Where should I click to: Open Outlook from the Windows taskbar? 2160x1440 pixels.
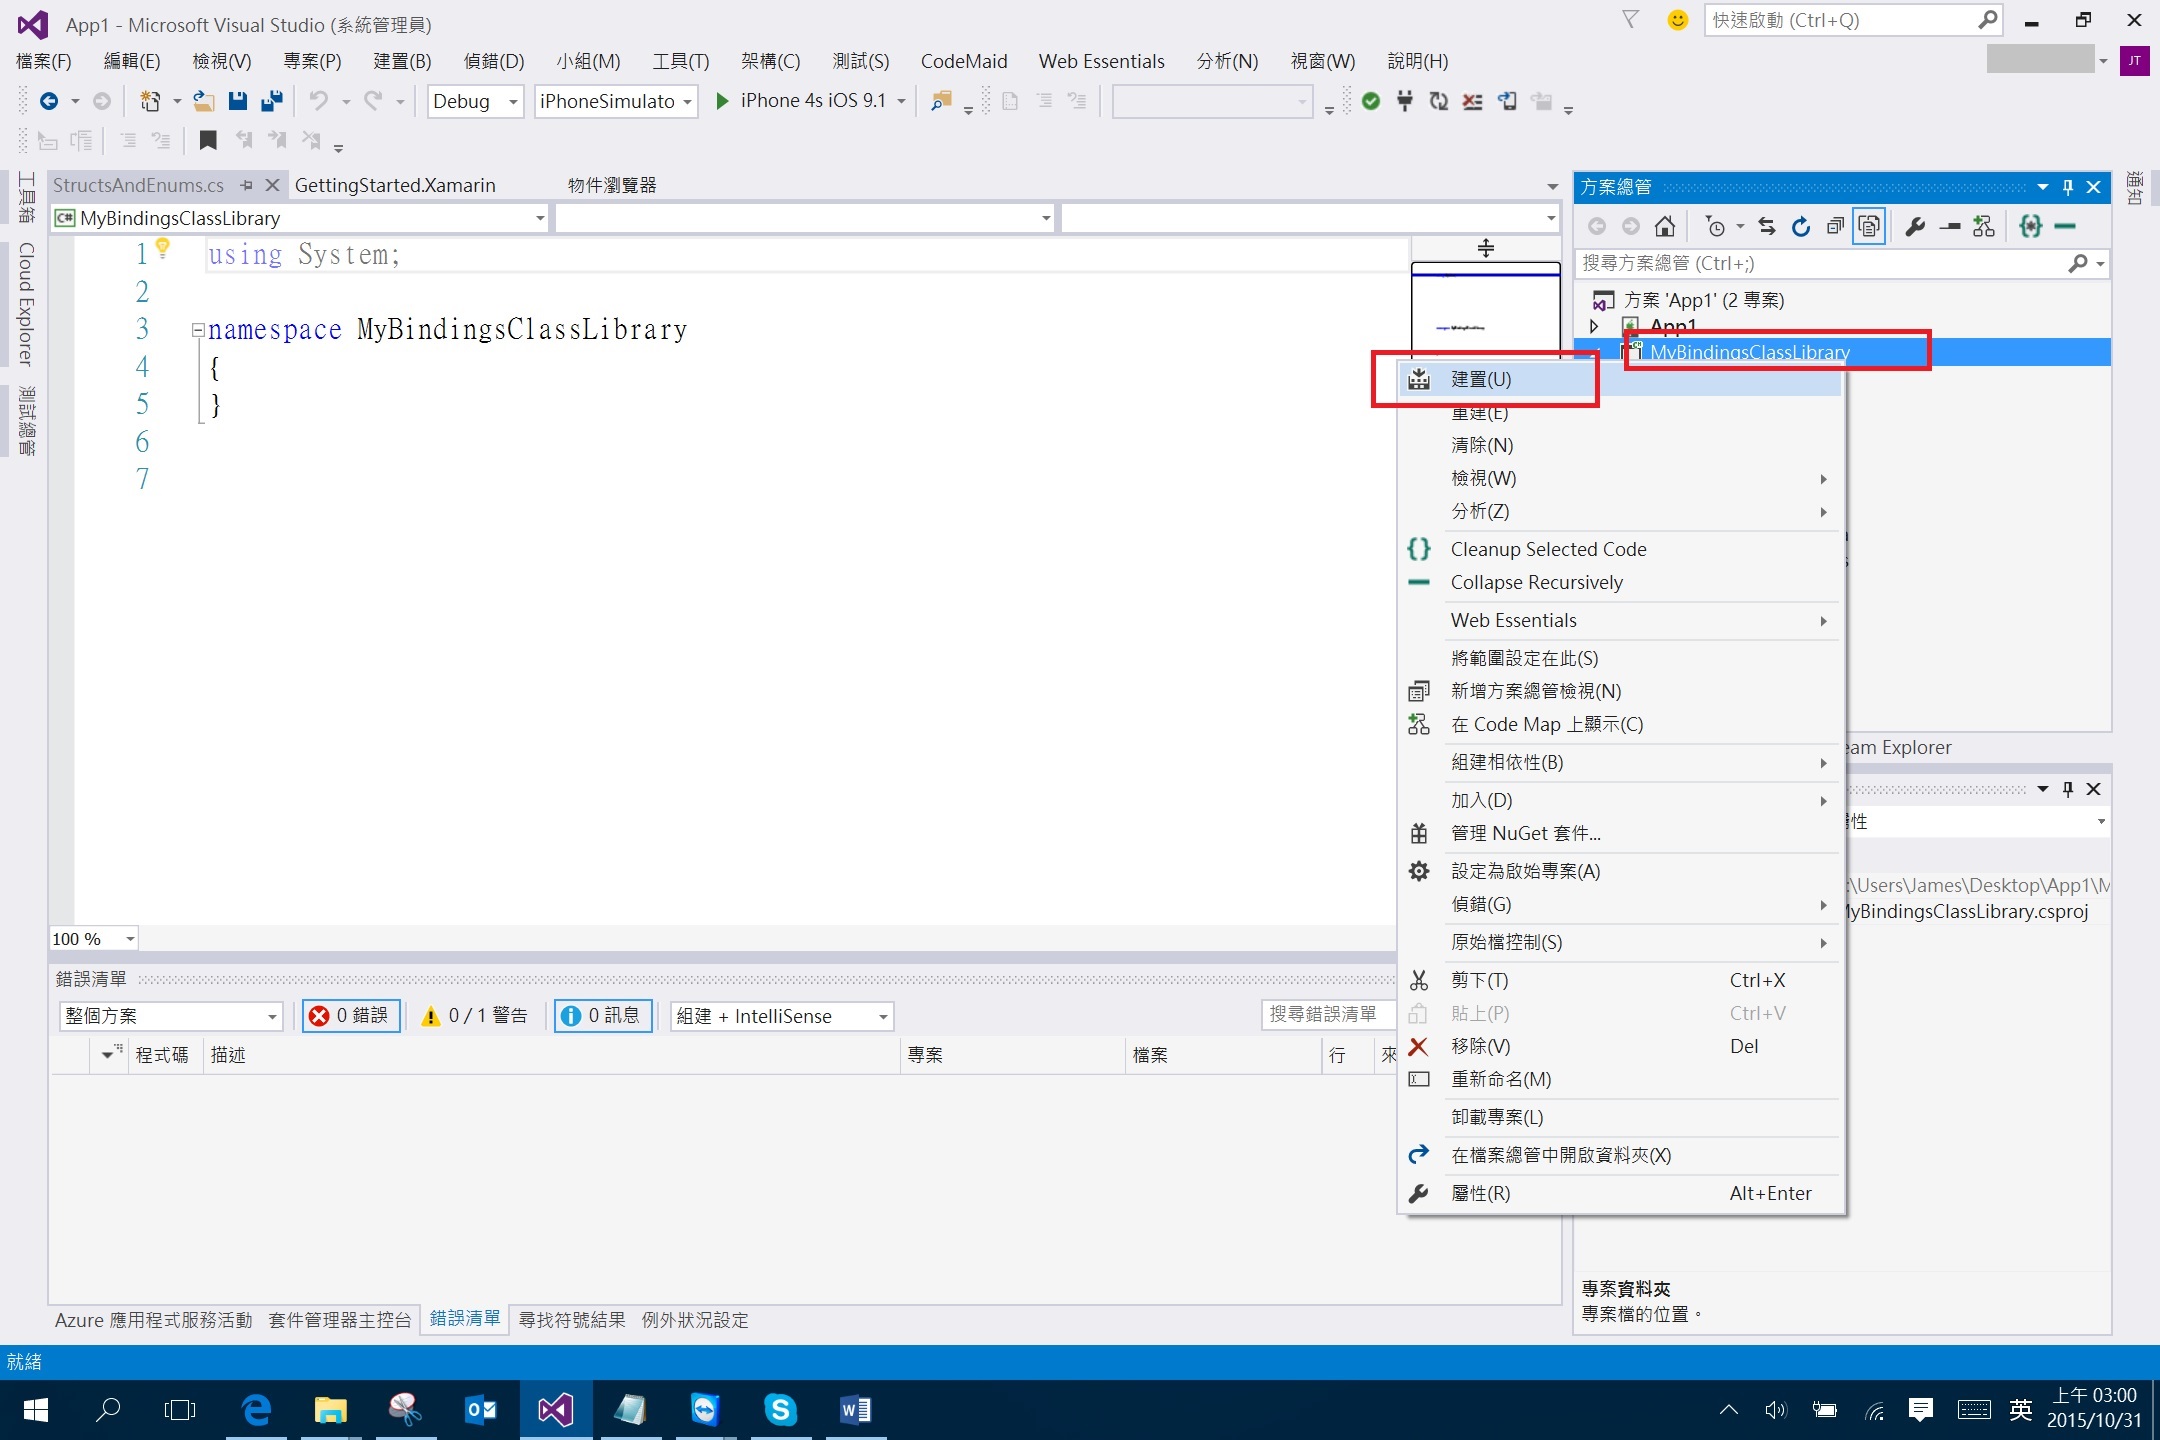[481, 1410]
